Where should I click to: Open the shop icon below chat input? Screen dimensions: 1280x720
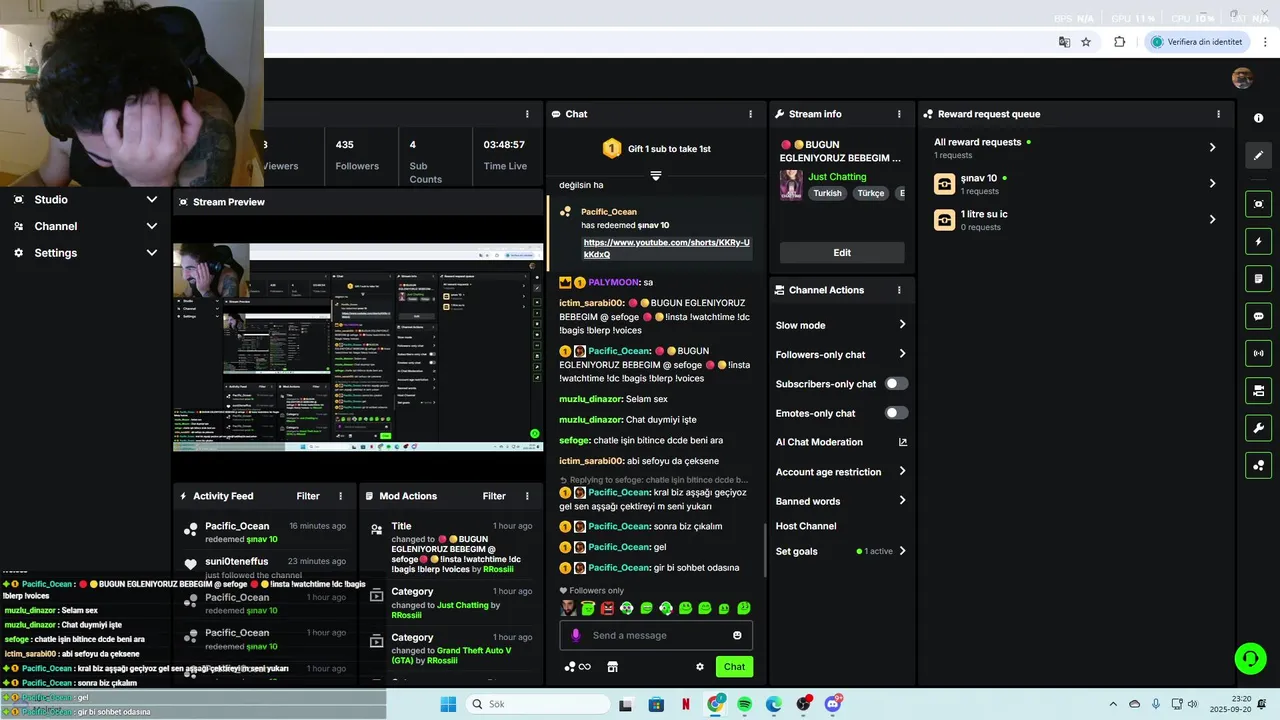tap(613, 667)
